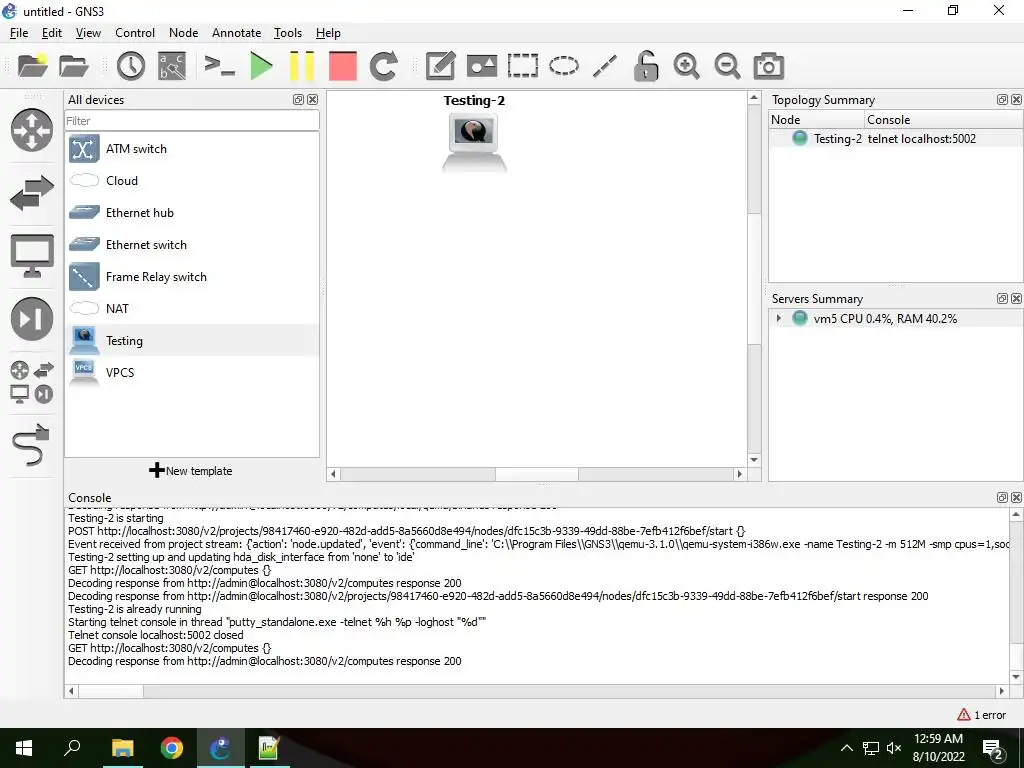
Task: Open the Node menu
Action: pos(184,33)
